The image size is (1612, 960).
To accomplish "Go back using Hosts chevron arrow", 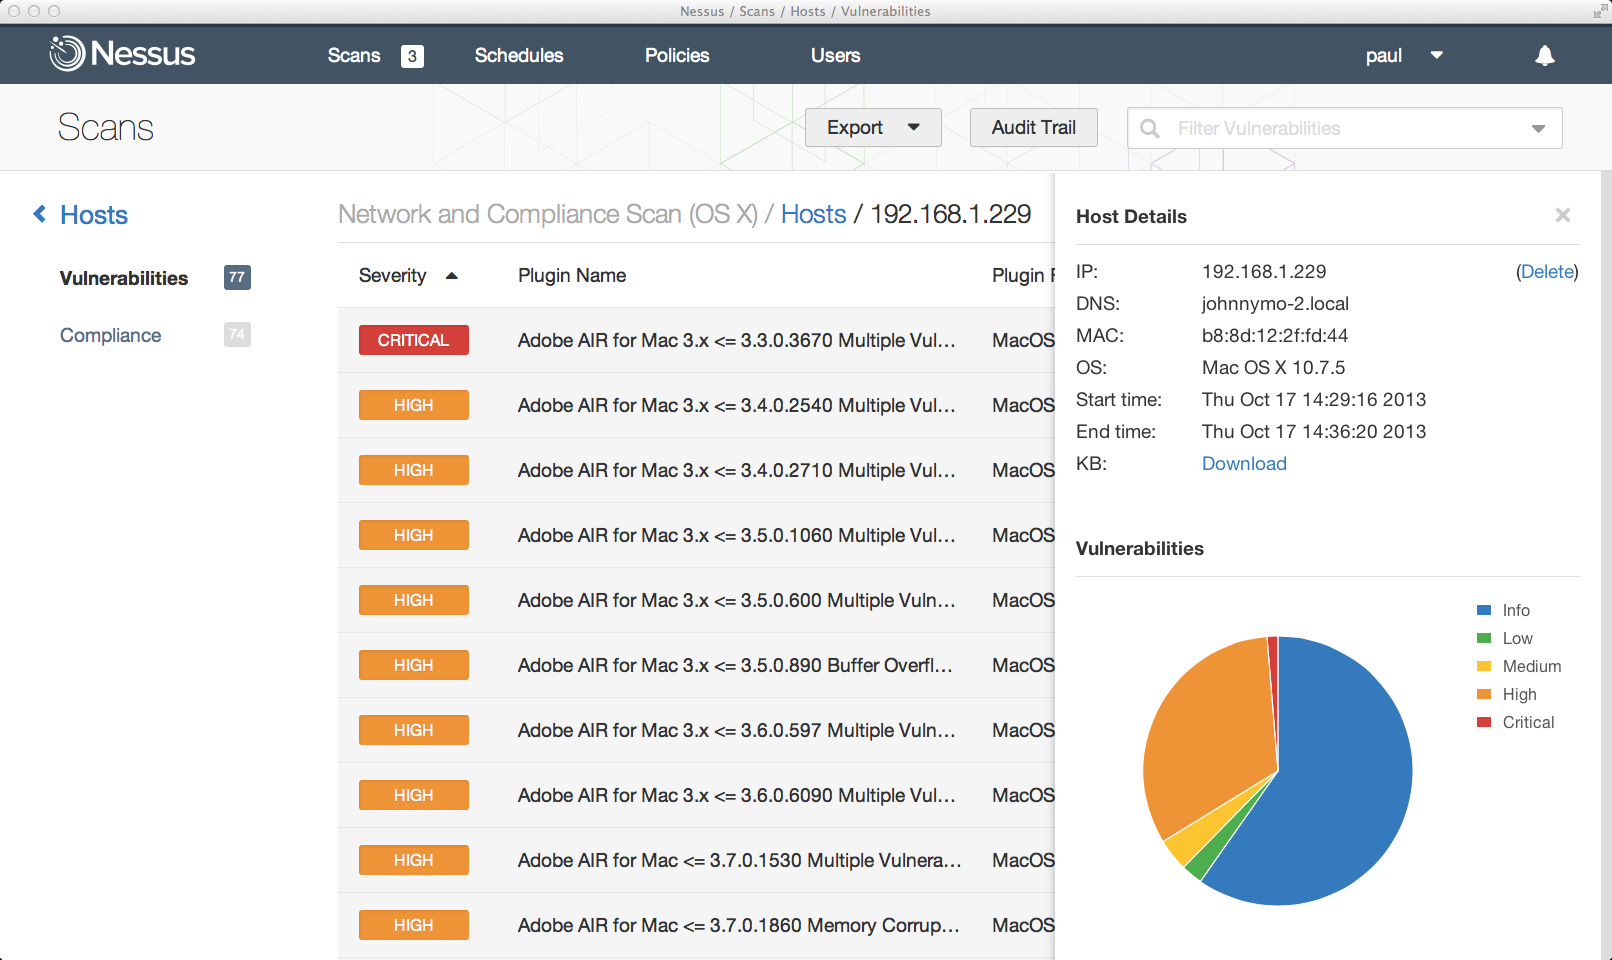I will (x=39, y=214).
